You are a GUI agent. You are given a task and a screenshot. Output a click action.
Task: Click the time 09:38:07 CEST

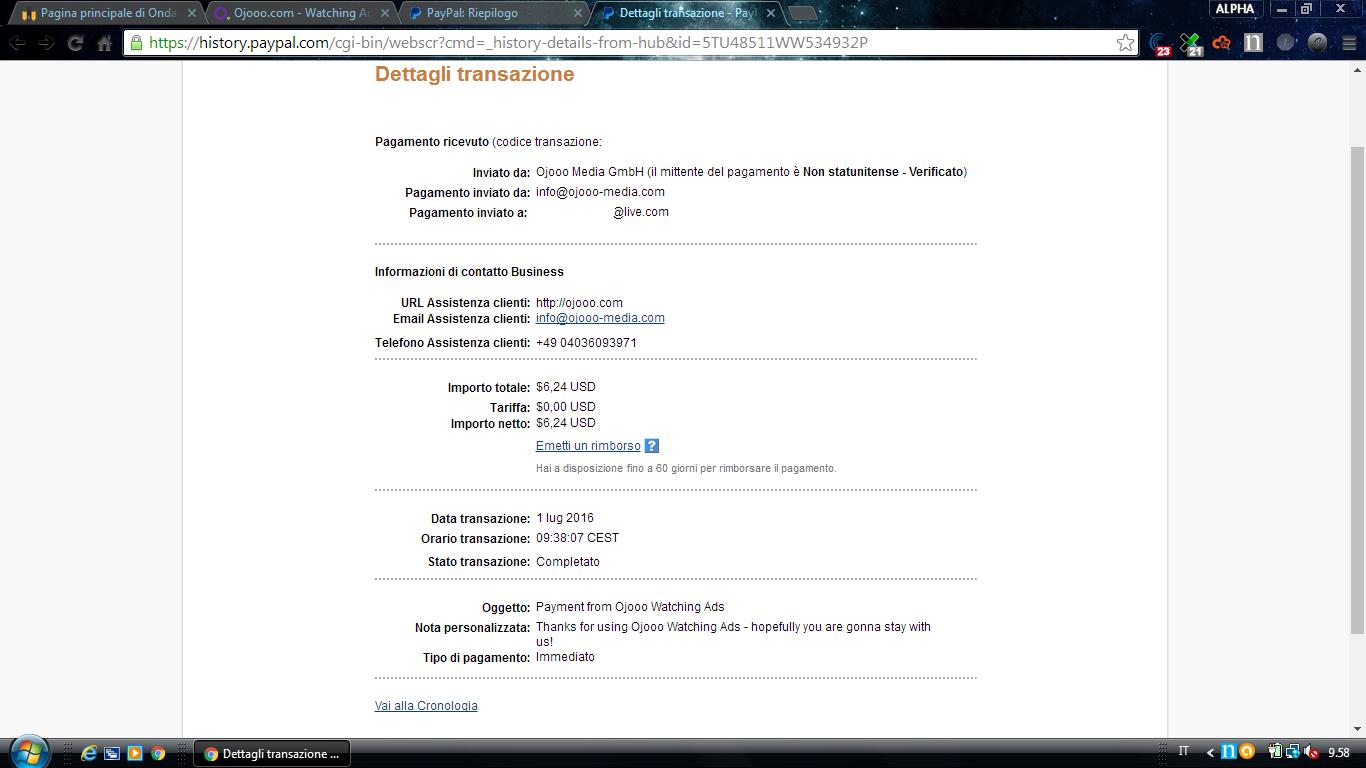pyautogui.click(x=577, y=538)
